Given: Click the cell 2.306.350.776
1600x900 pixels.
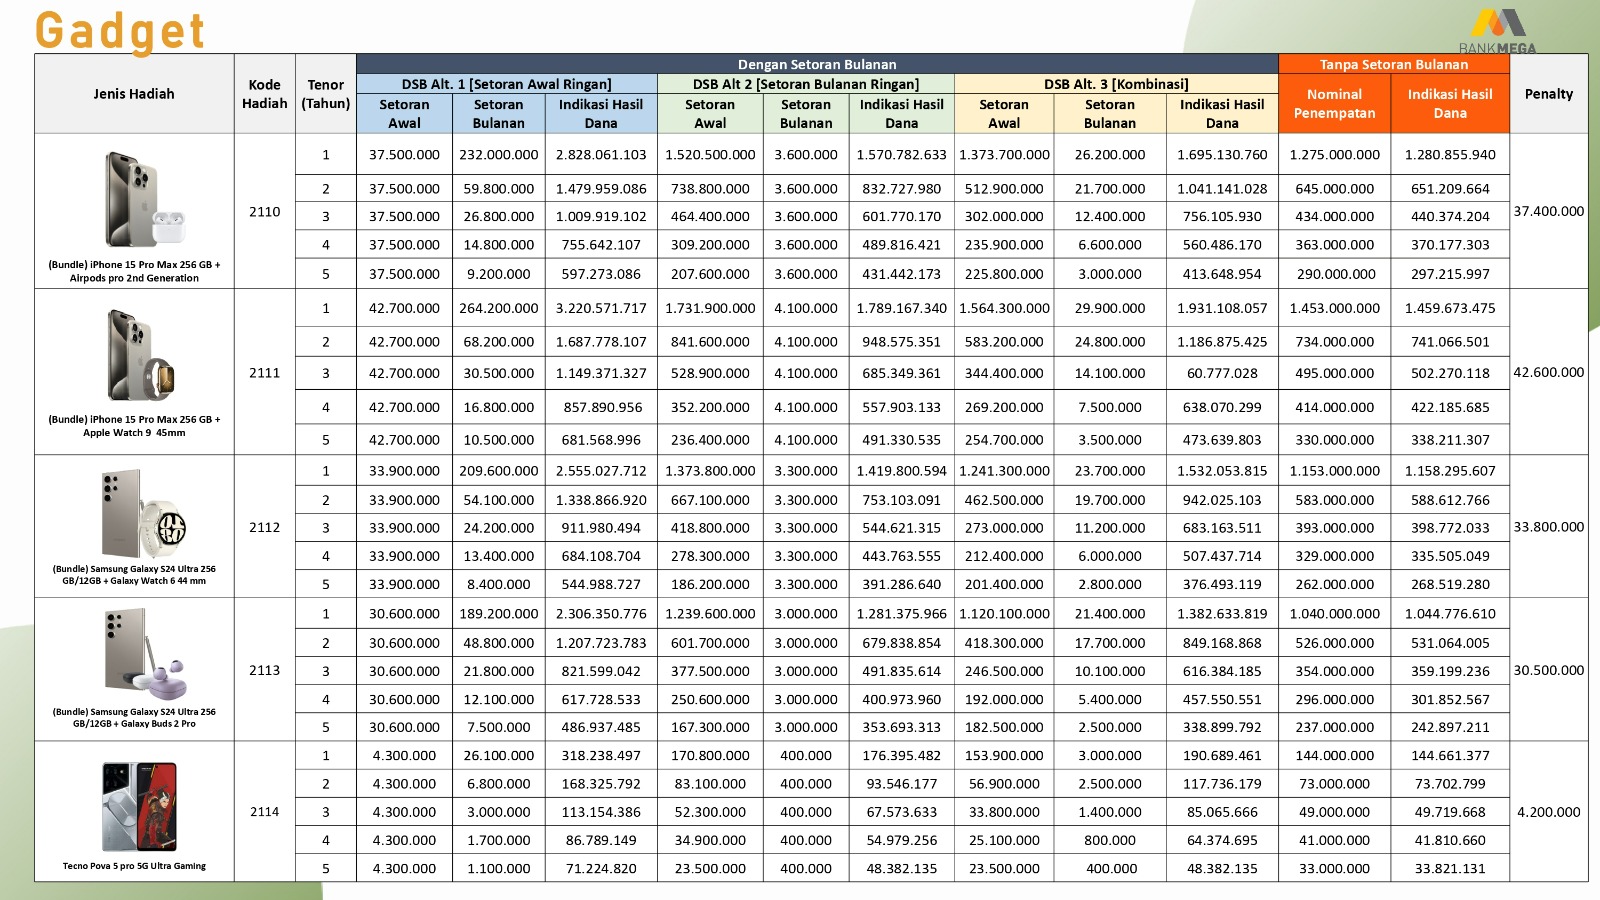Looking at the screenshot, I should coord(601,614).
